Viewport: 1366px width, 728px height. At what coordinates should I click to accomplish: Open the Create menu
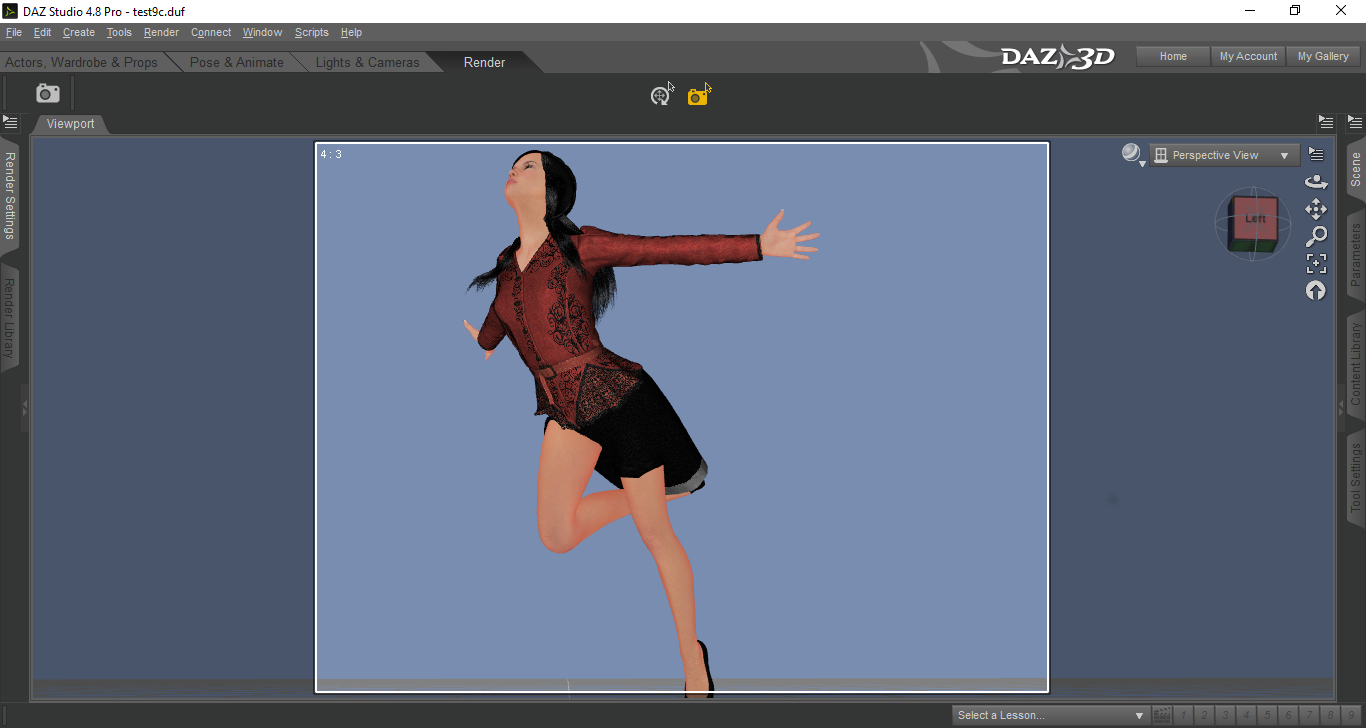(x=79, y=32)
